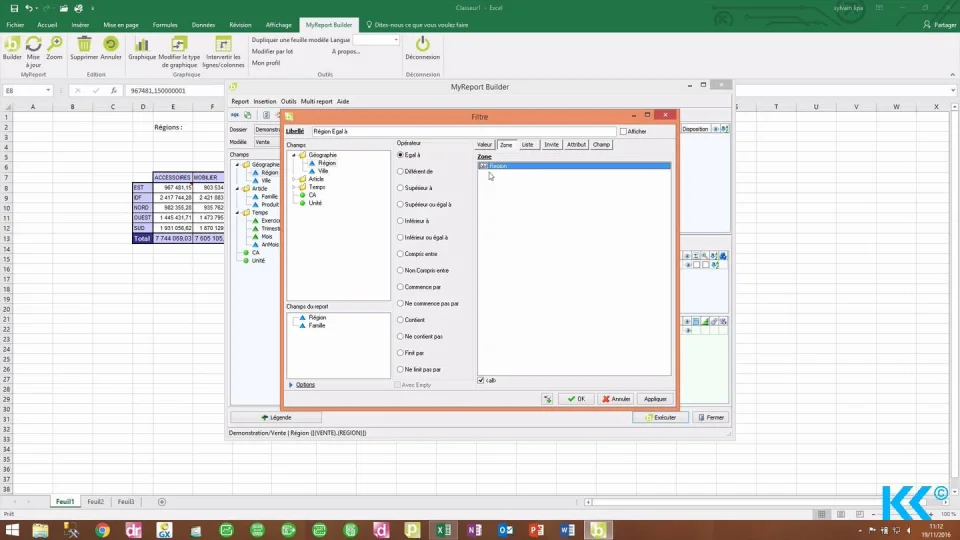This screenshot has height=540, width=960.
Task: Select the Finit par operator
Action: coord(400,353)
